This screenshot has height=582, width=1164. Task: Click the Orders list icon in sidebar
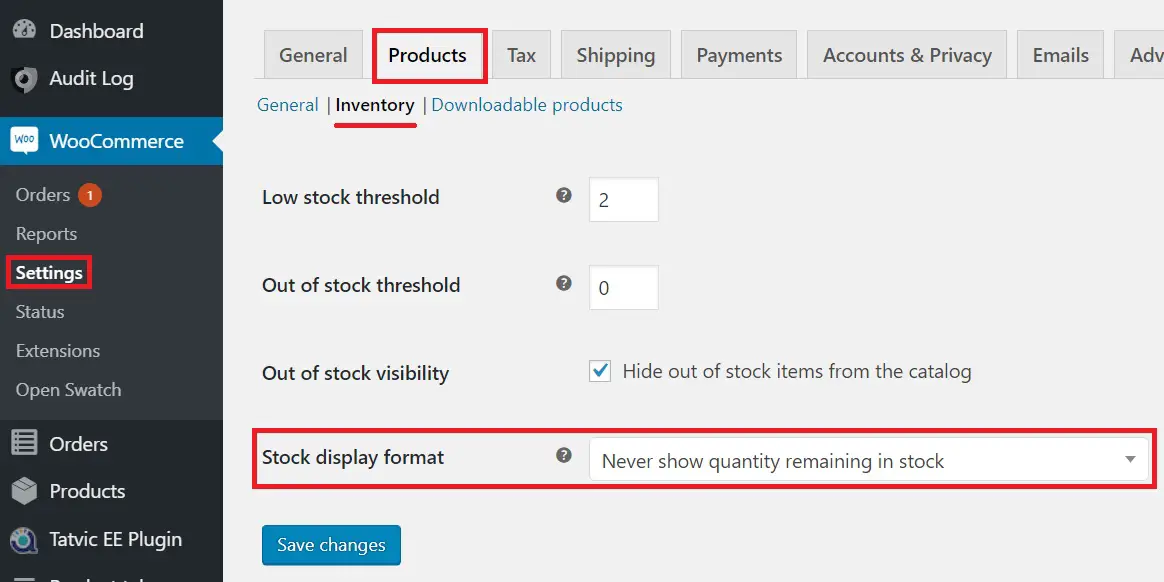click(24, 444)
